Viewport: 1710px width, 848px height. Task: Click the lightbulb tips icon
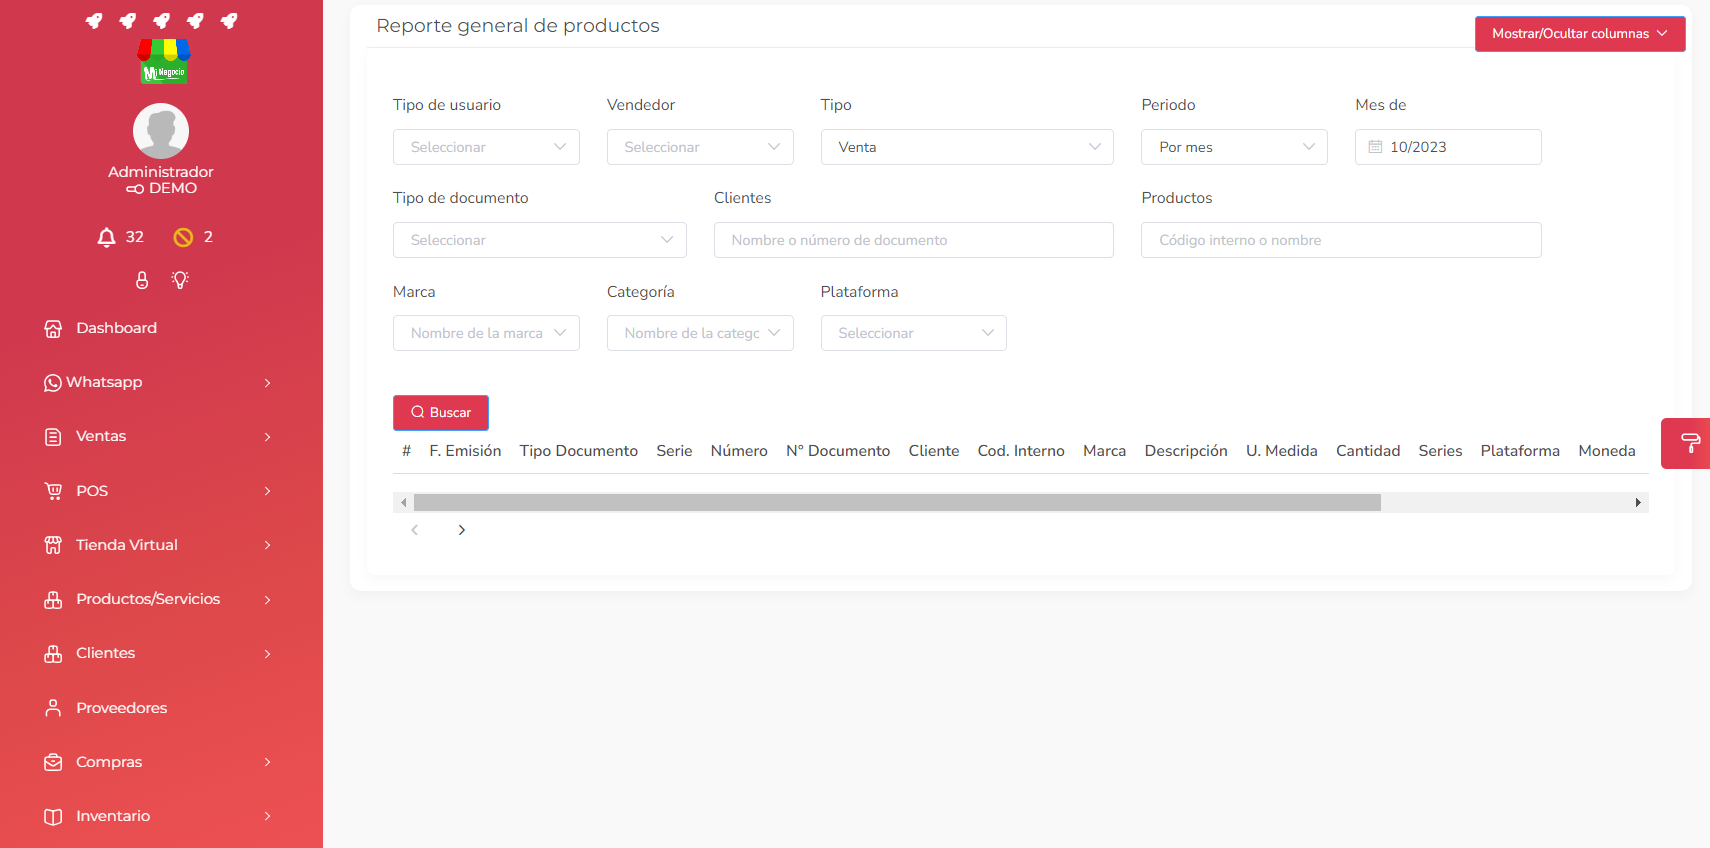point(180,280)
